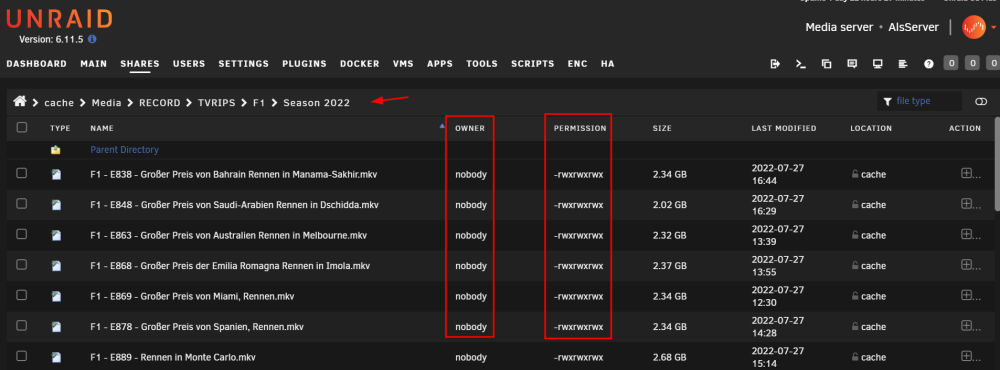
Task: Open the USERS tab
Action: click(189, 64)
